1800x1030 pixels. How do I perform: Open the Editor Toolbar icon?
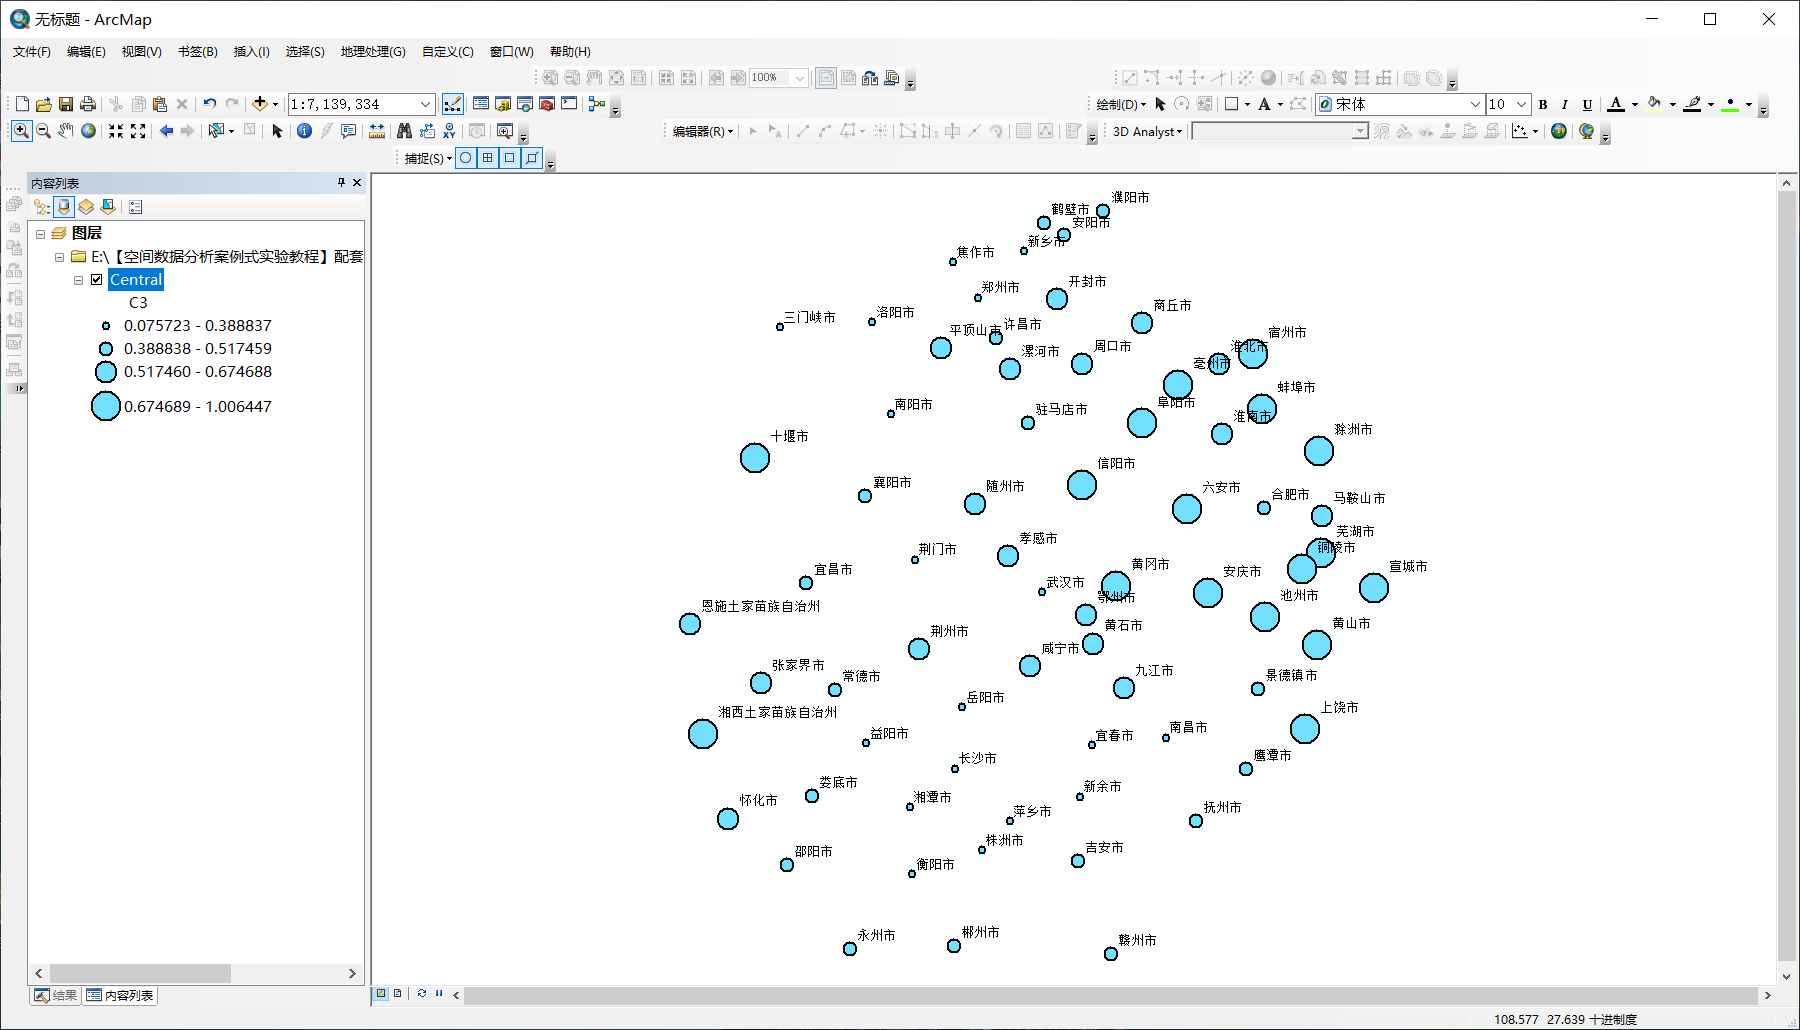click(x=453, y=104)
